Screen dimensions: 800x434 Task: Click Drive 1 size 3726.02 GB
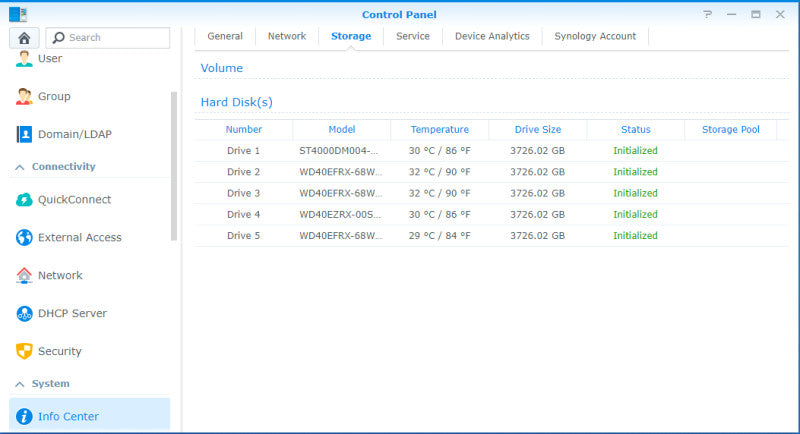tap(537, 151)
